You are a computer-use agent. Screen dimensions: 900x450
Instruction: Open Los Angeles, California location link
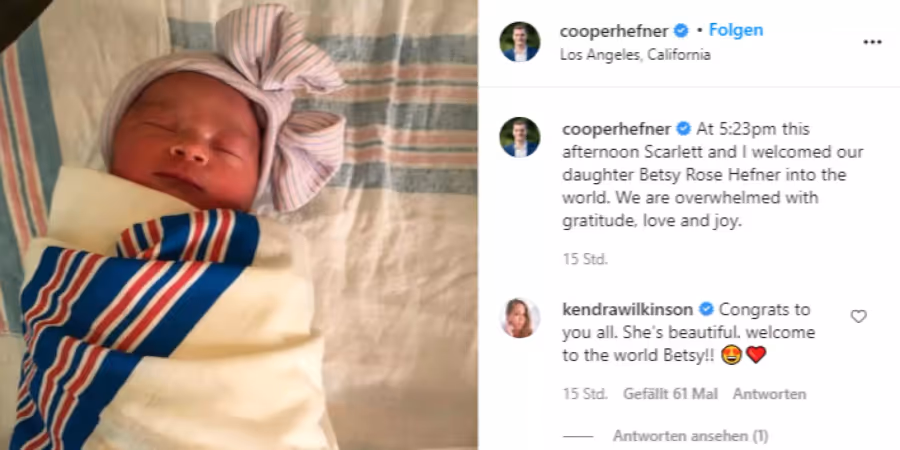click(x=635, y=55)
